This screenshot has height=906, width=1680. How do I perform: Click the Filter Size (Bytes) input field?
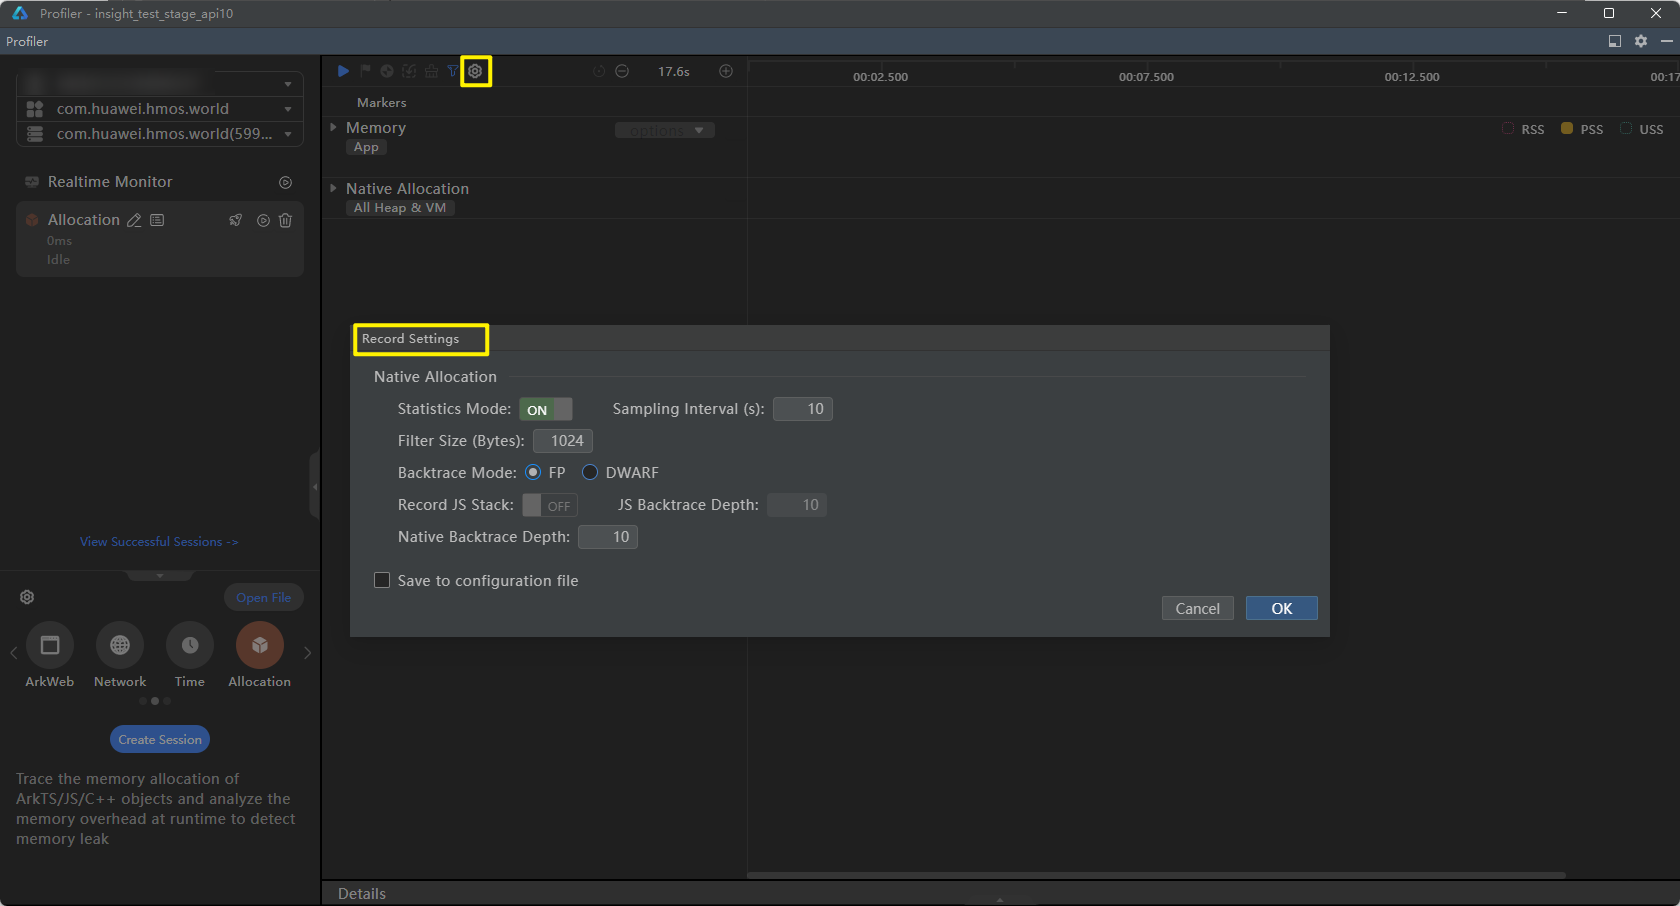pyautogui.click(x=563, y=441)
